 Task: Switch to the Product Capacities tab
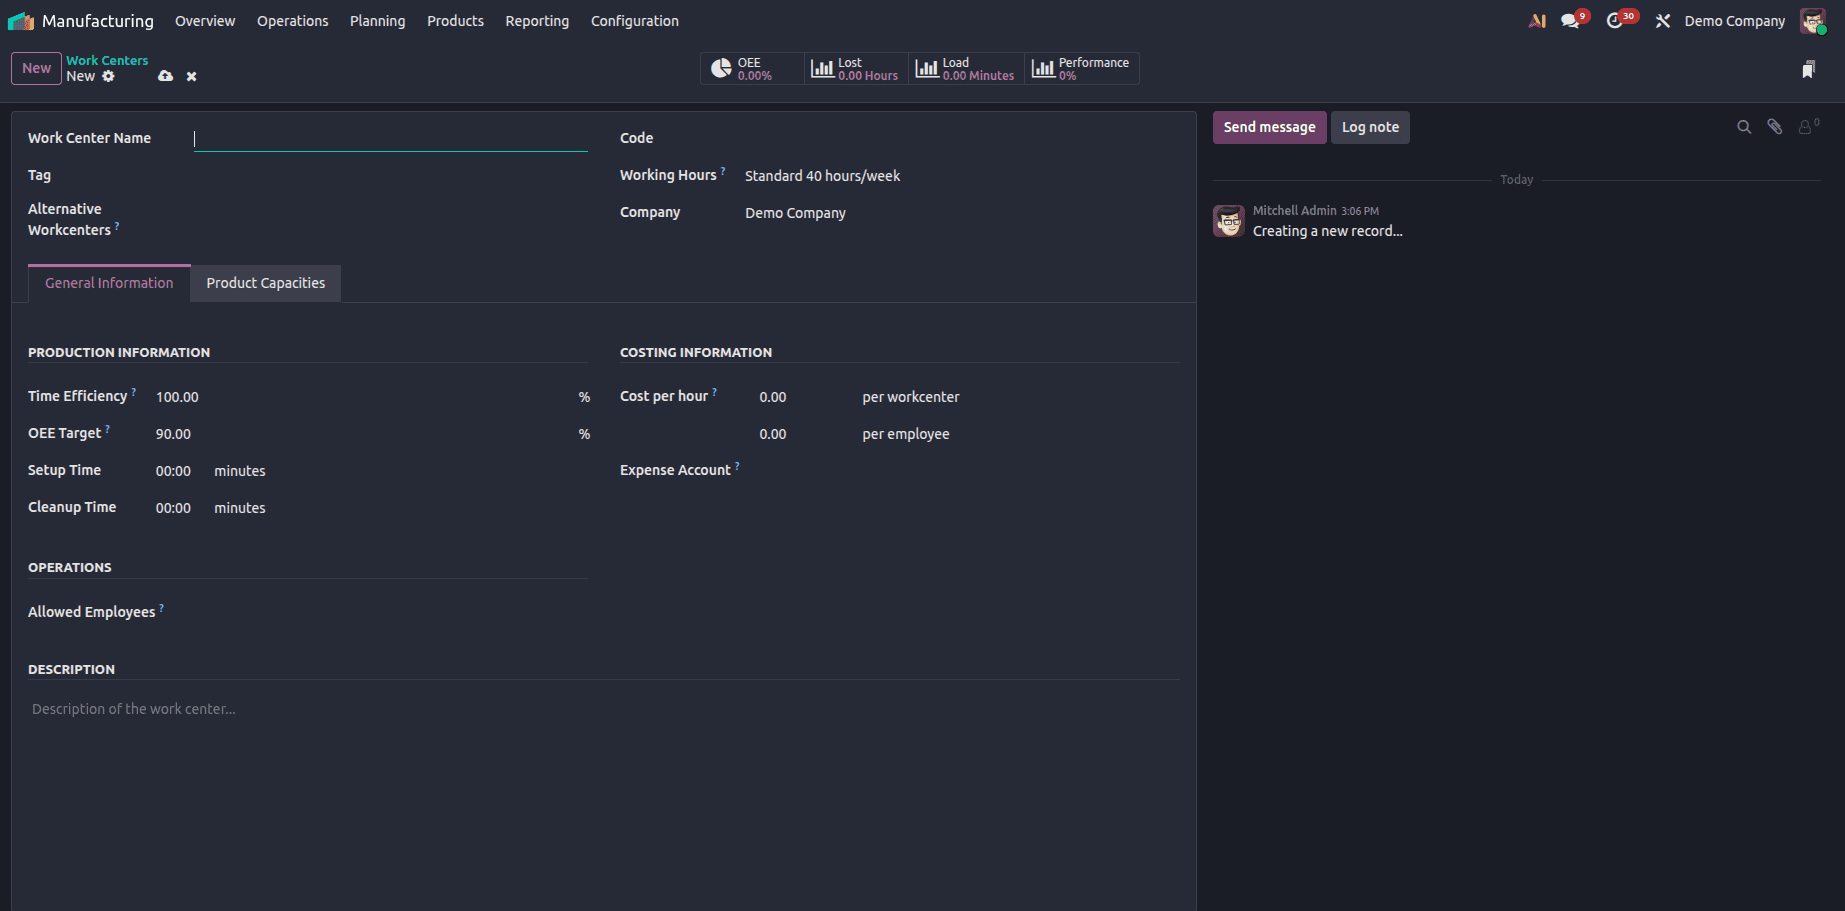[265, 283]
